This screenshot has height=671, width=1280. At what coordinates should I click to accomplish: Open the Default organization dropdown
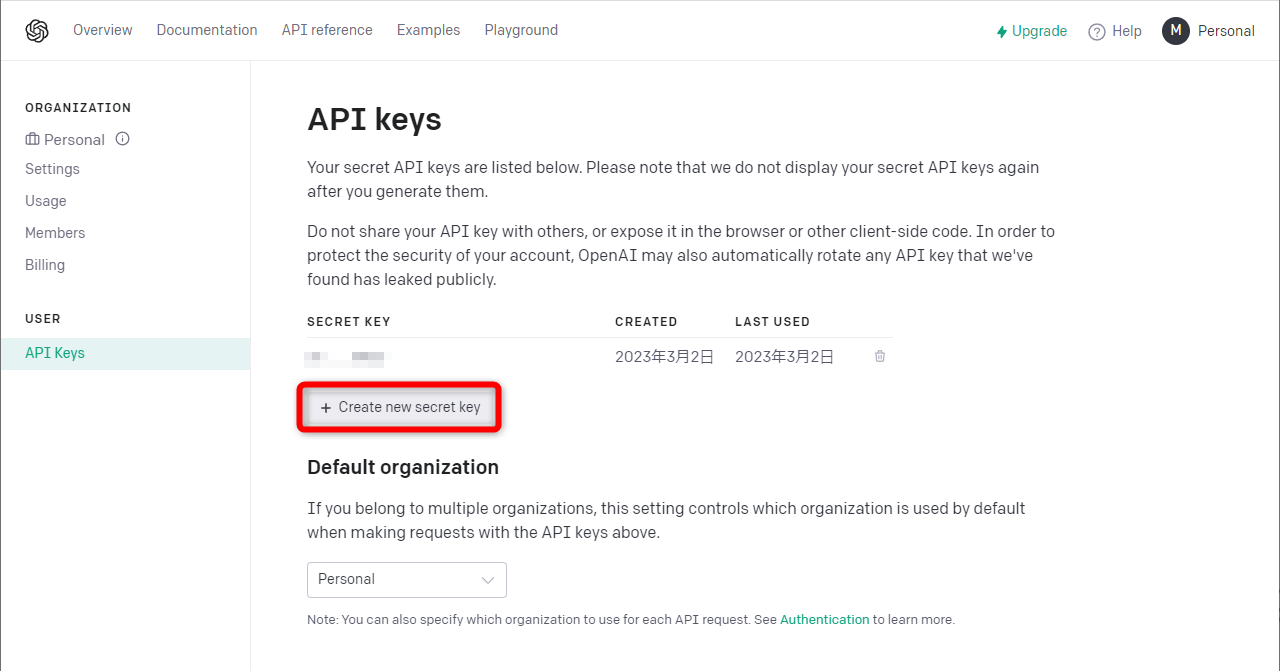pos(406,580)
